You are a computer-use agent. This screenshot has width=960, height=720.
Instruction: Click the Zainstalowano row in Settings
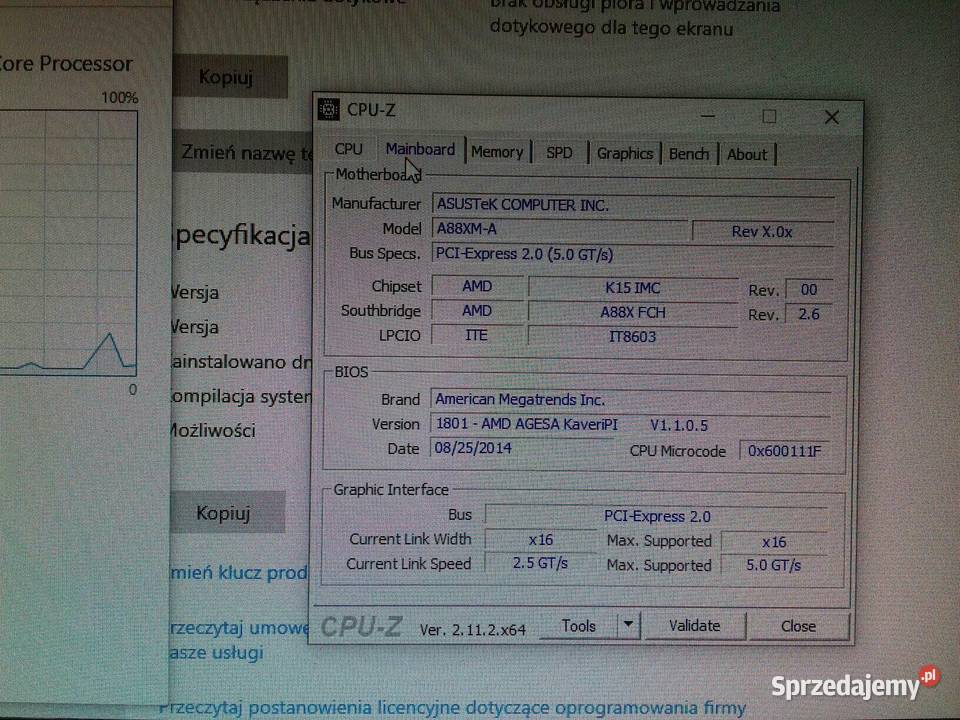pos(241,362)
